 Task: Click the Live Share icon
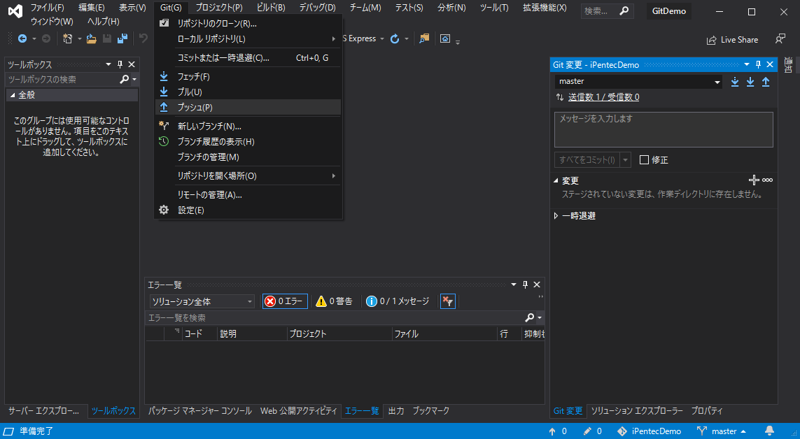point(711,40)
